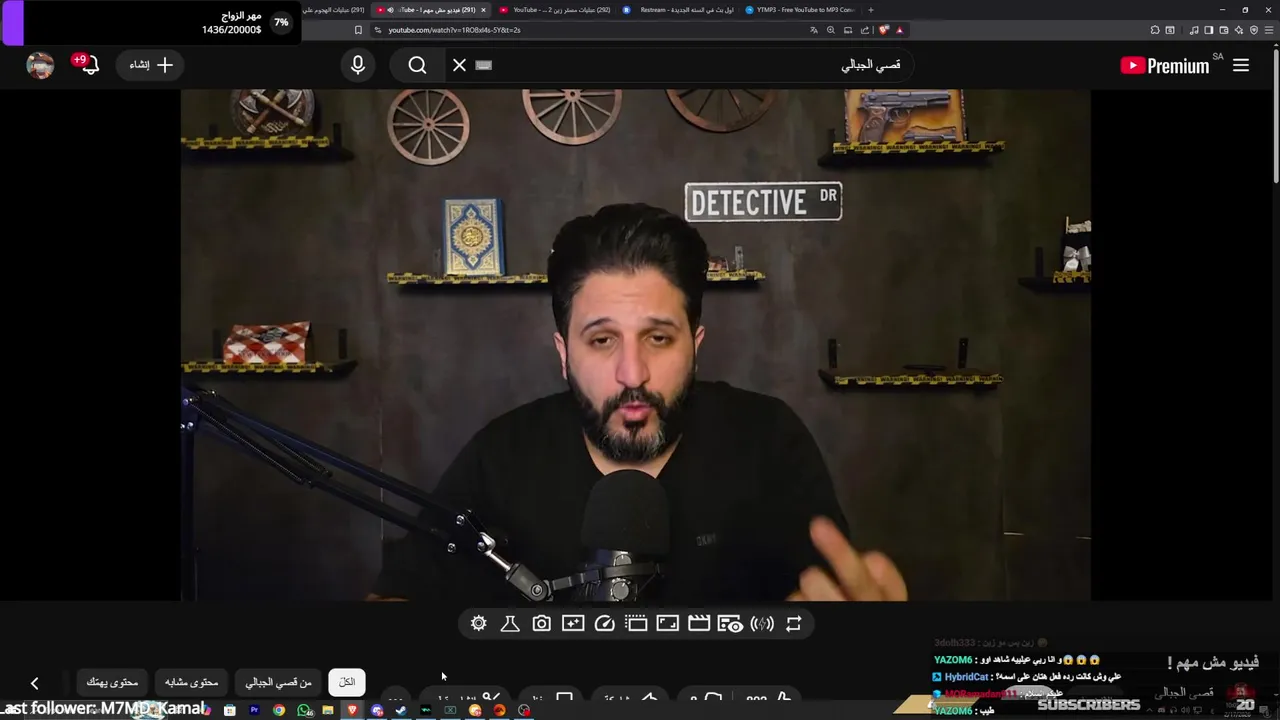The image size is (1280, 720).
Task: Click the broadcast signal icon in the video toolbar
Action: click(x=762, y=623)
